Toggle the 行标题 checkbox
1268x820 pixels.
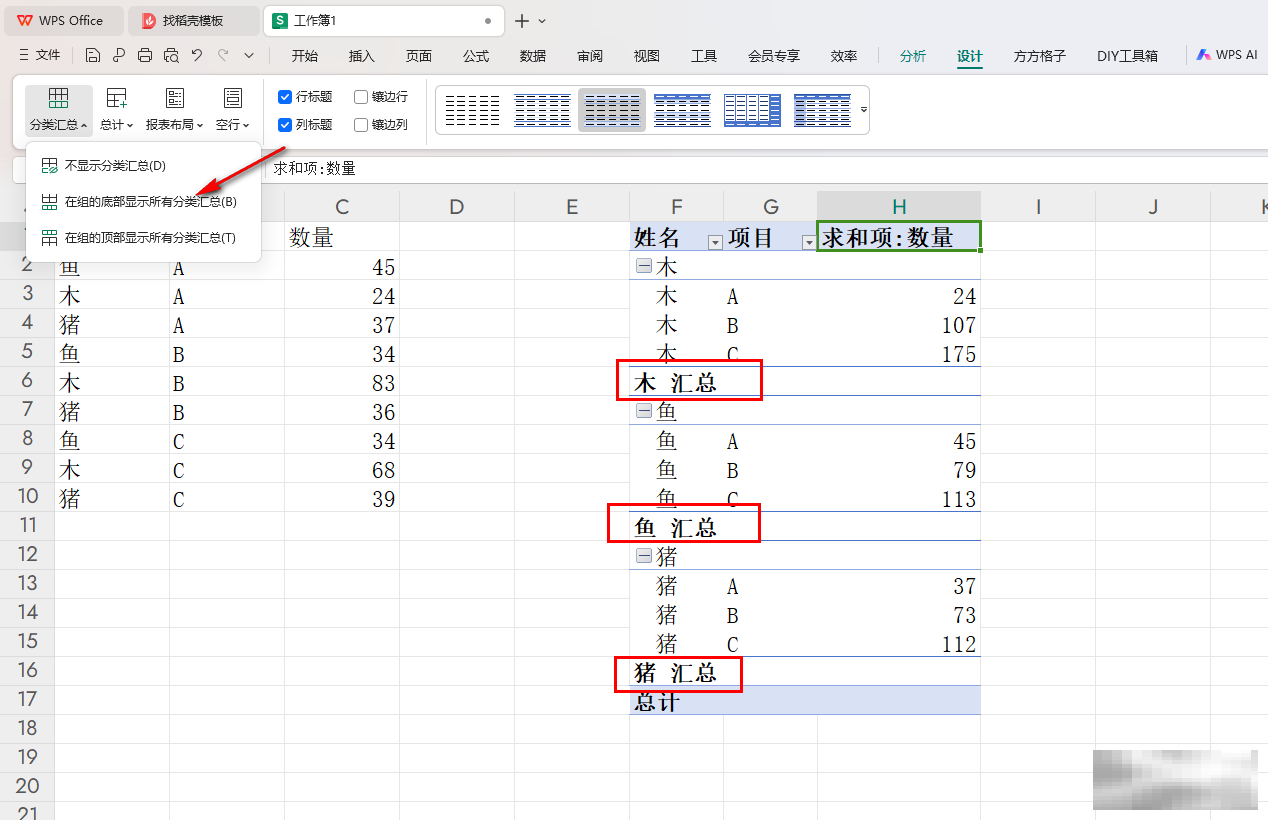pyautogui.click(x=285, y=97)
